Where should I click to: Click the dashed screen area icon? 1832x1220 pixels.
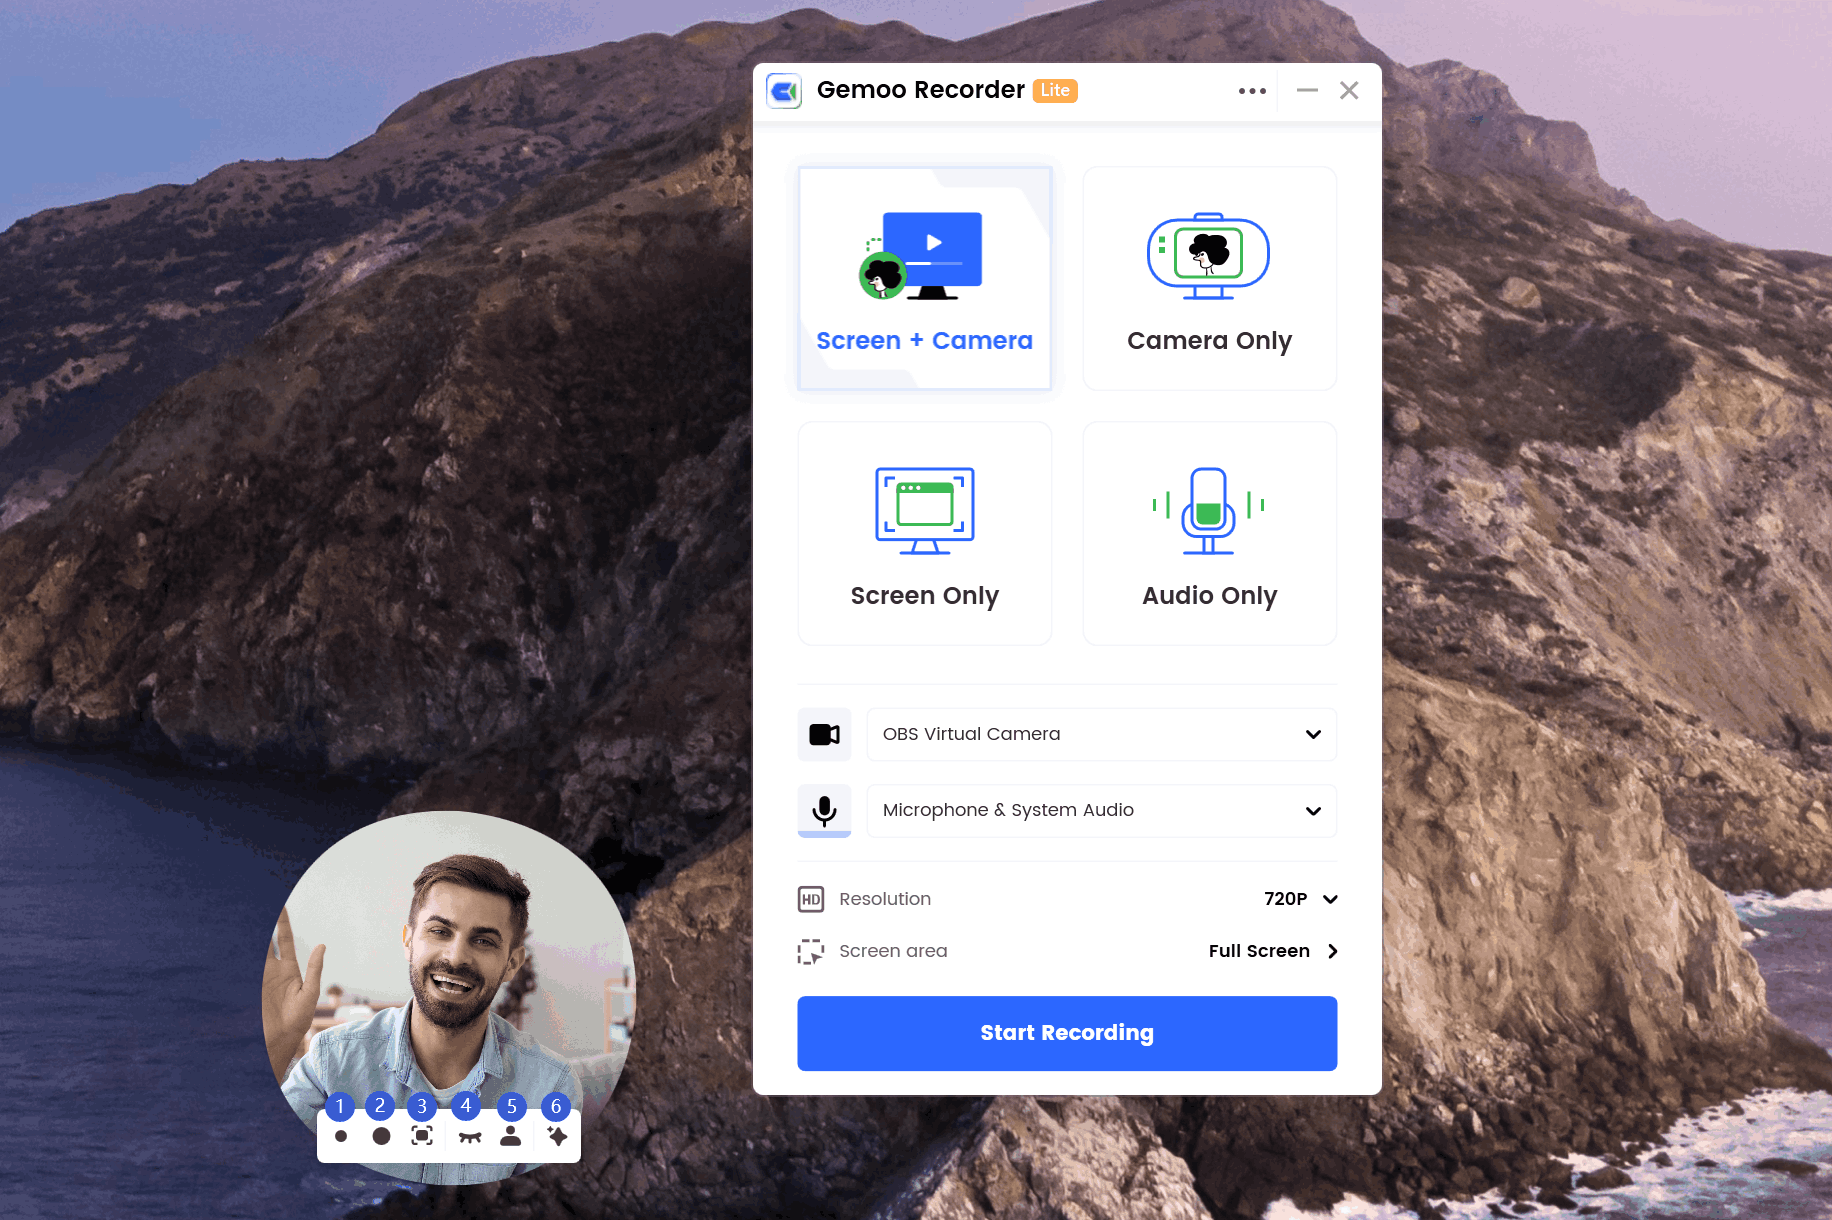click(x=811, y=951)
